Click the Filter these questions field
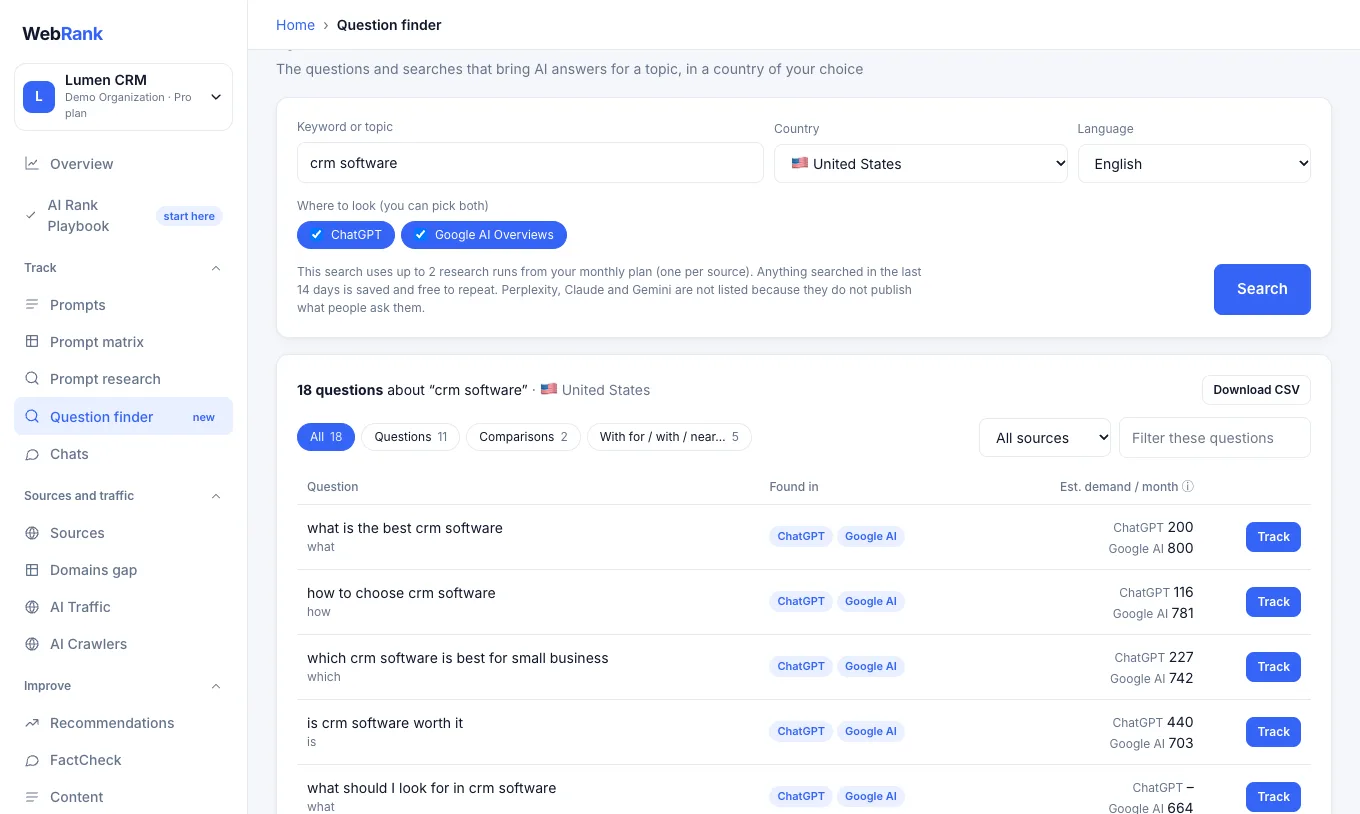The image size is (1360, 814). tap(1215, 438)
